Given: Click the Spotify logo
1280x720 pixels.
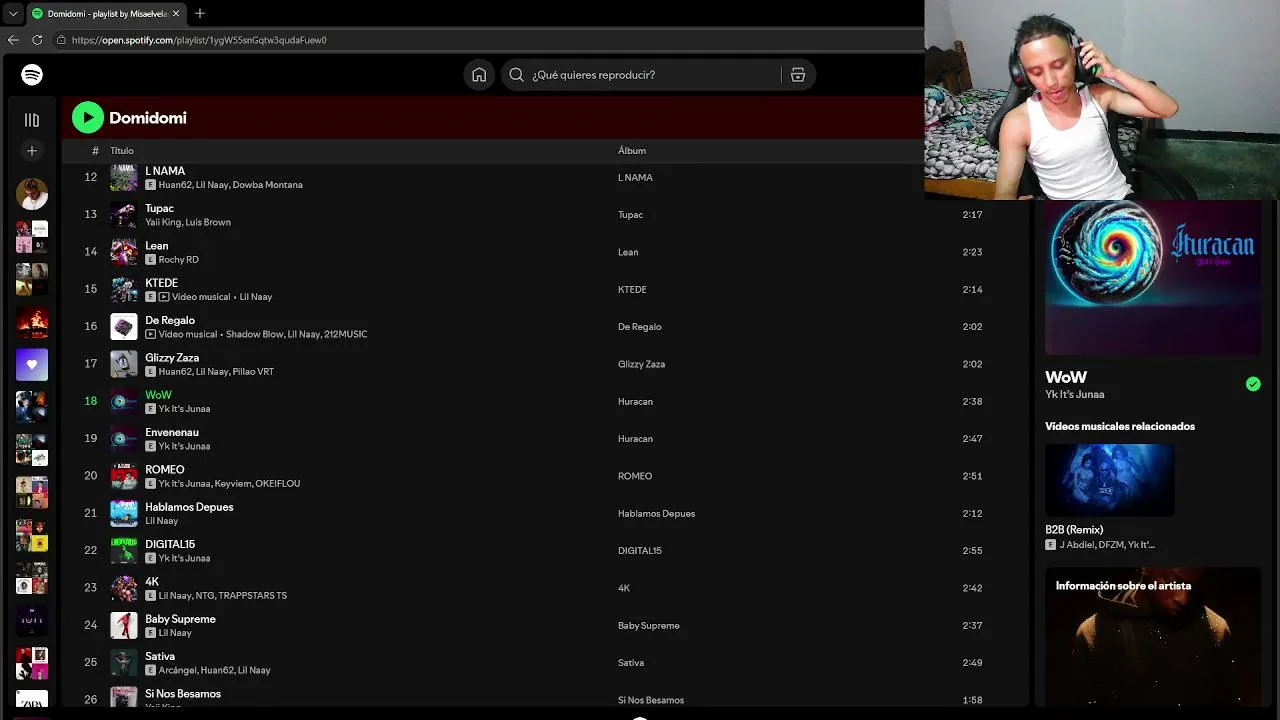Looking at the screenshot, I should pyautogui.click(x=32, y=75).
